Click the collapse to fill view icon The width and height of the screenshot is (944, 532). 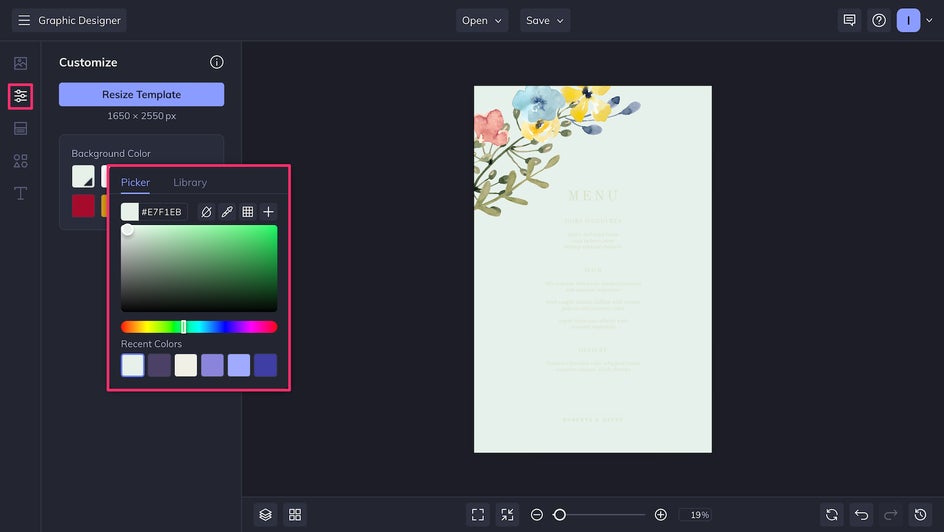coord(508,515)
